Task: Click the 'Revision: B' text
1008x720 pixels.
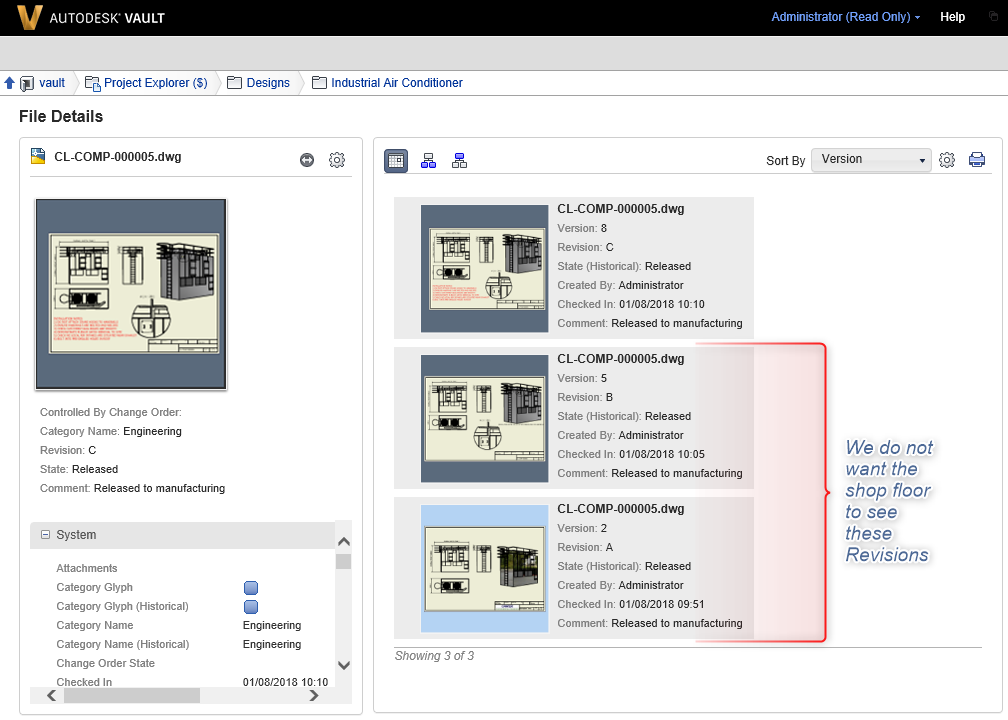Action: tap(585, 397)
